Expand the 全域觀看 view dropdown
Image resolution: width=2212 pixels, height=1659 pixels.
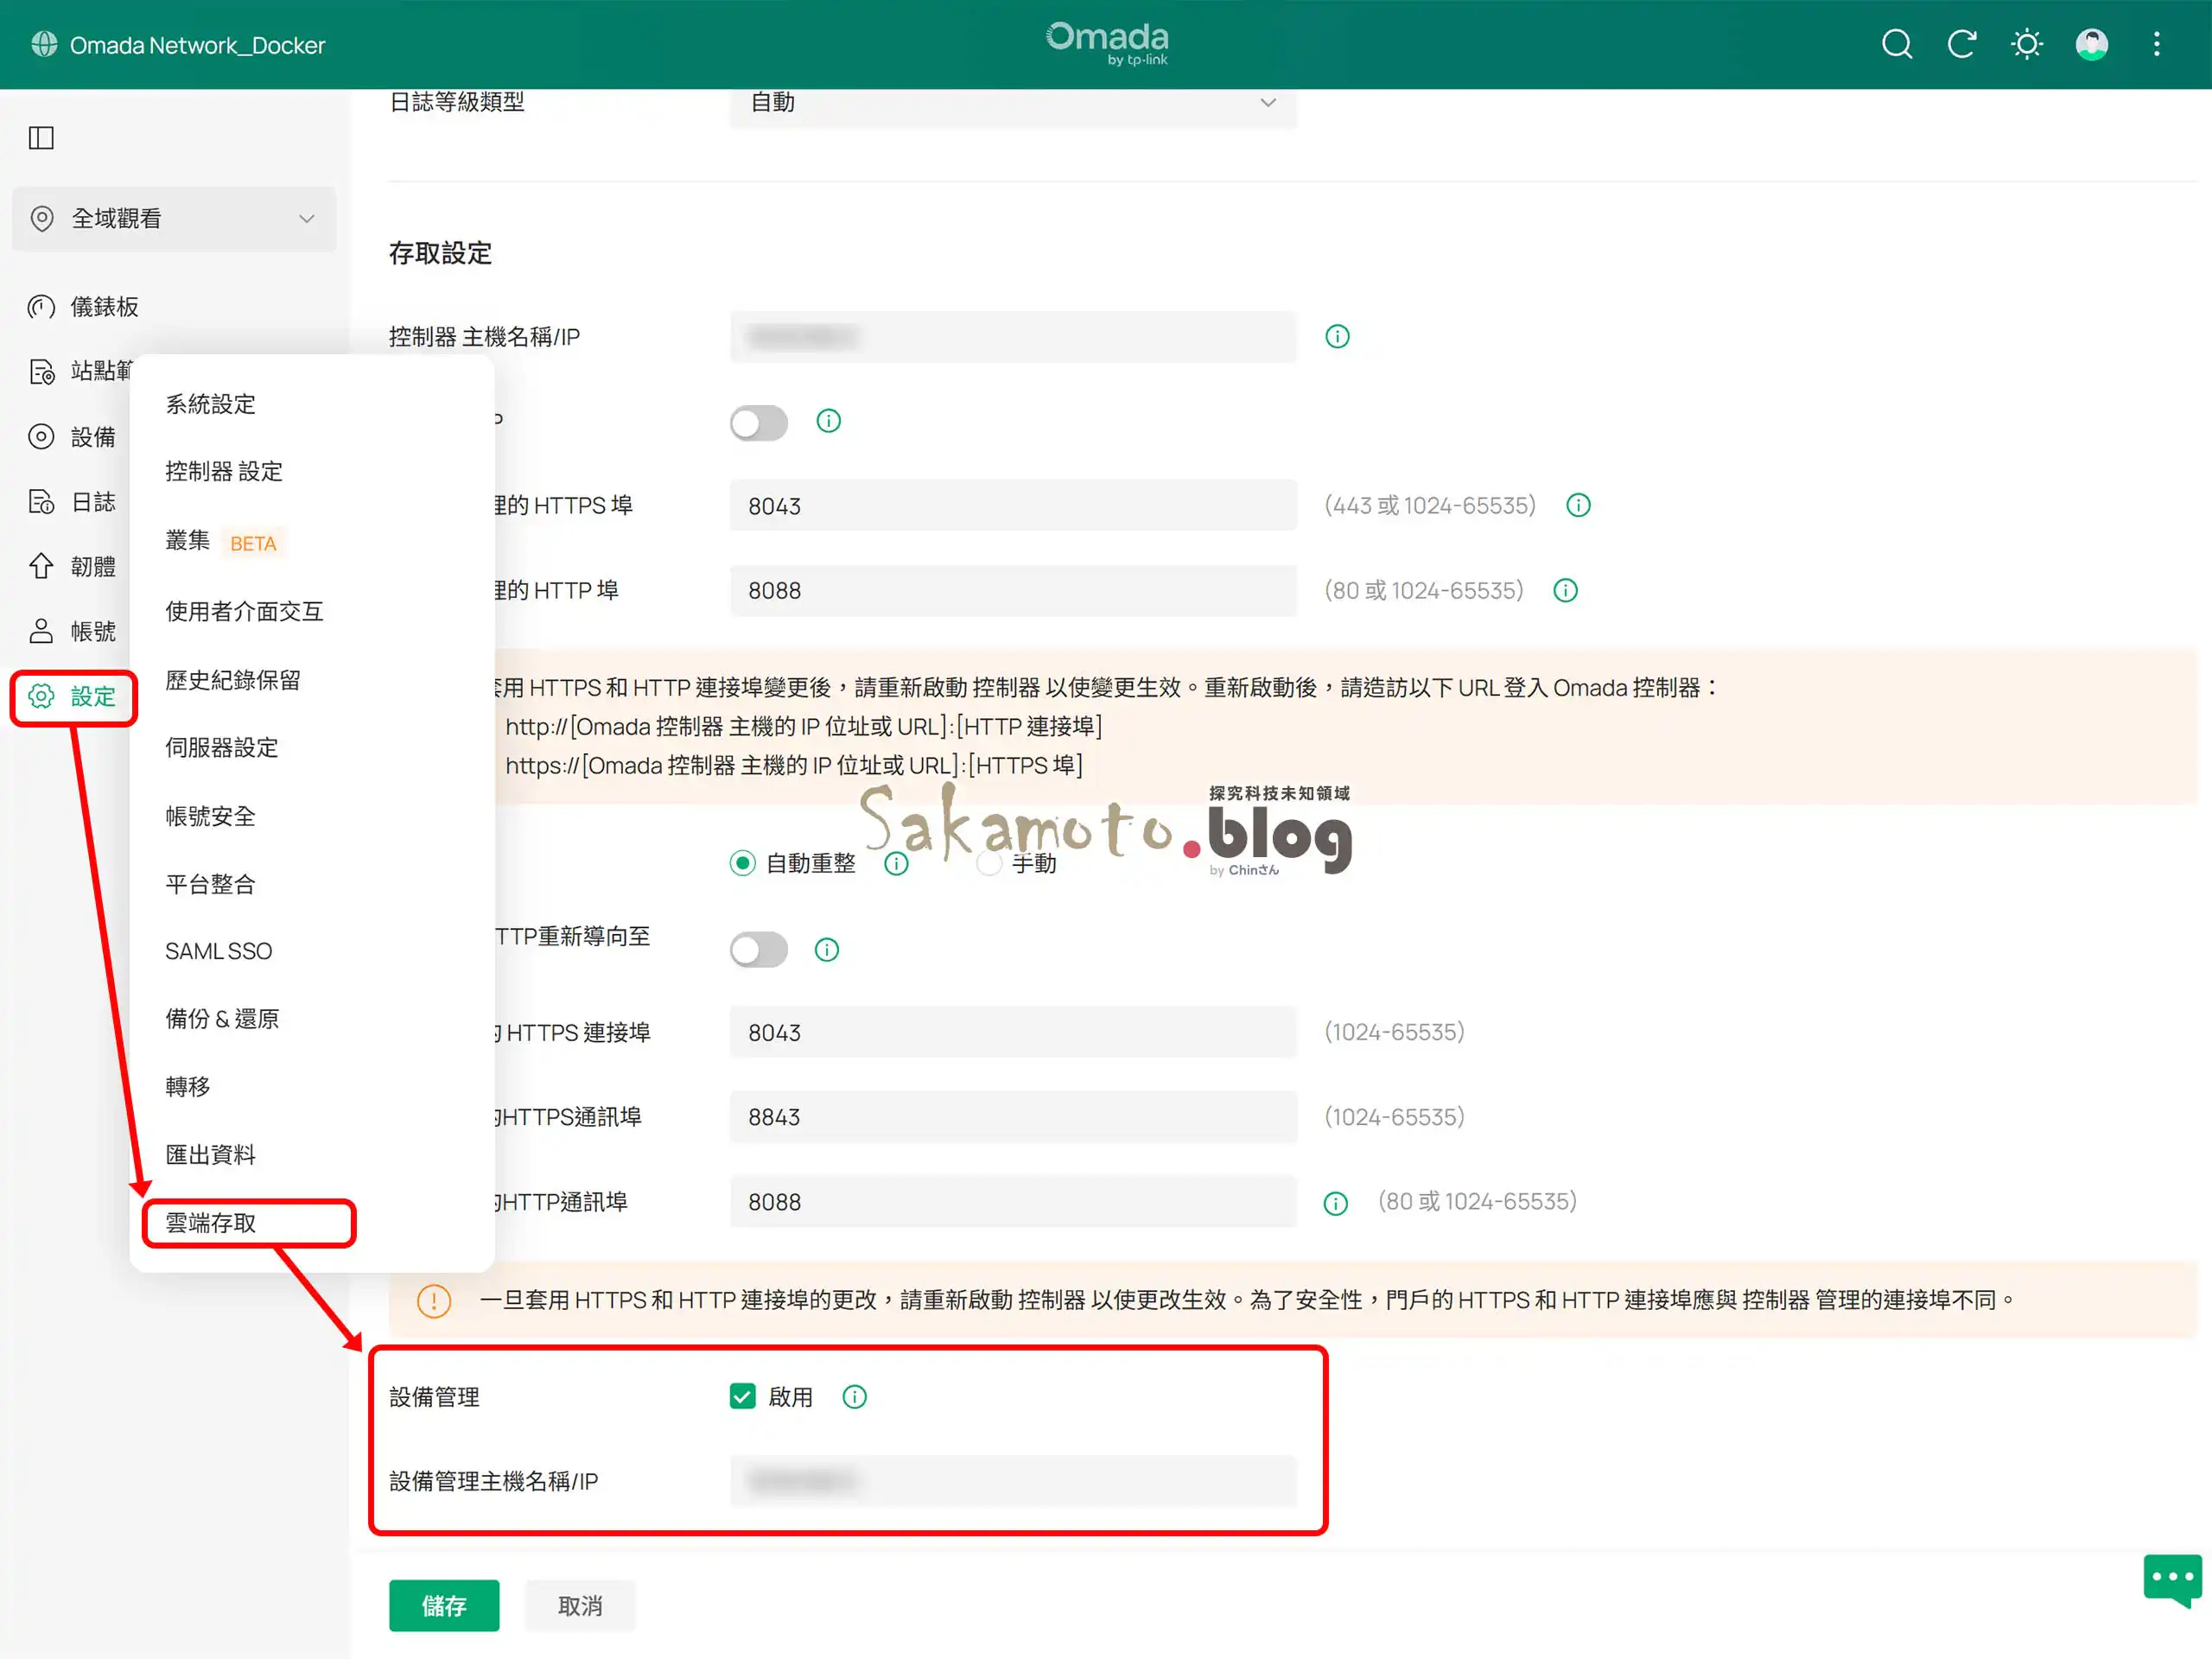point(174,218)
